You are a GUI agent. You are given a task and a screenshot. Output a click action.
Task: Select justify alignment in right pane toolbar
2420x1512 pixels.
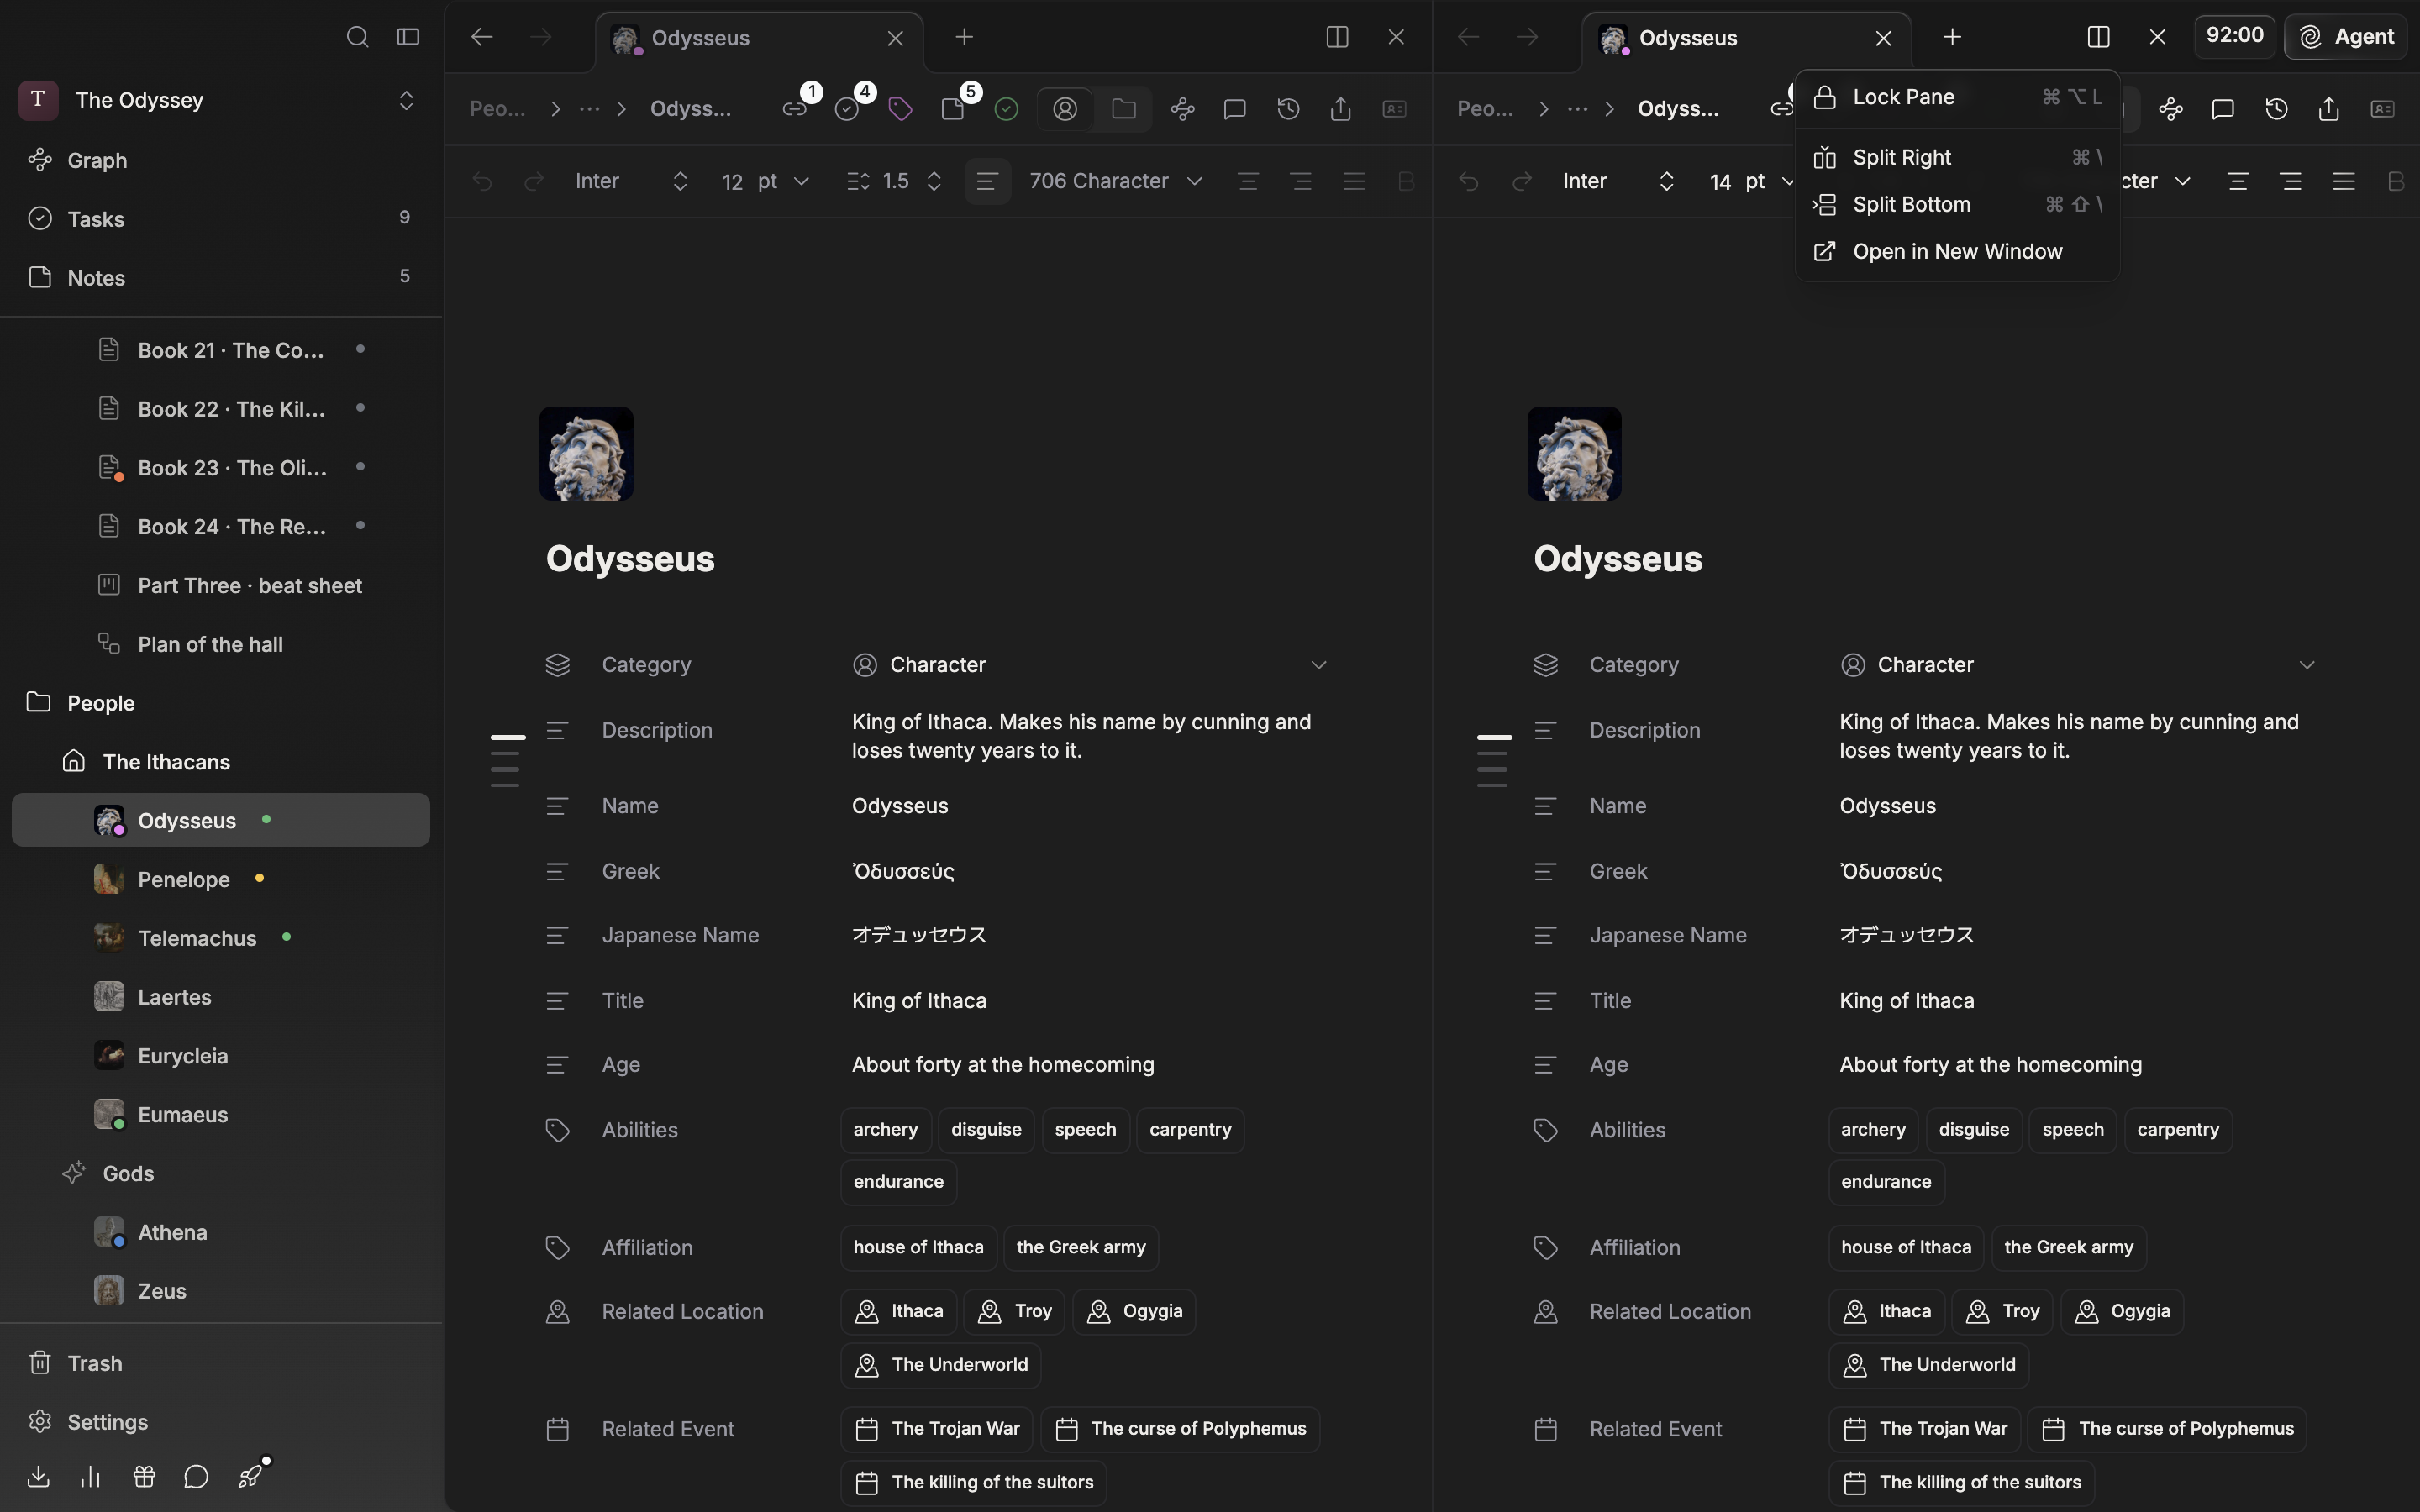2344,181
